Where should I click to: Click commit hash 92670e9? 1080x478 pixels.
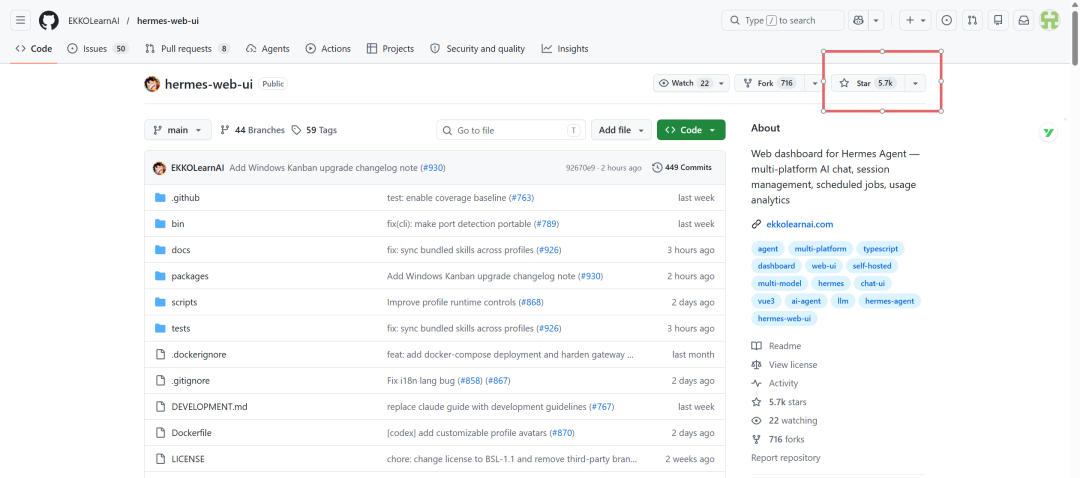coord(580,168)
